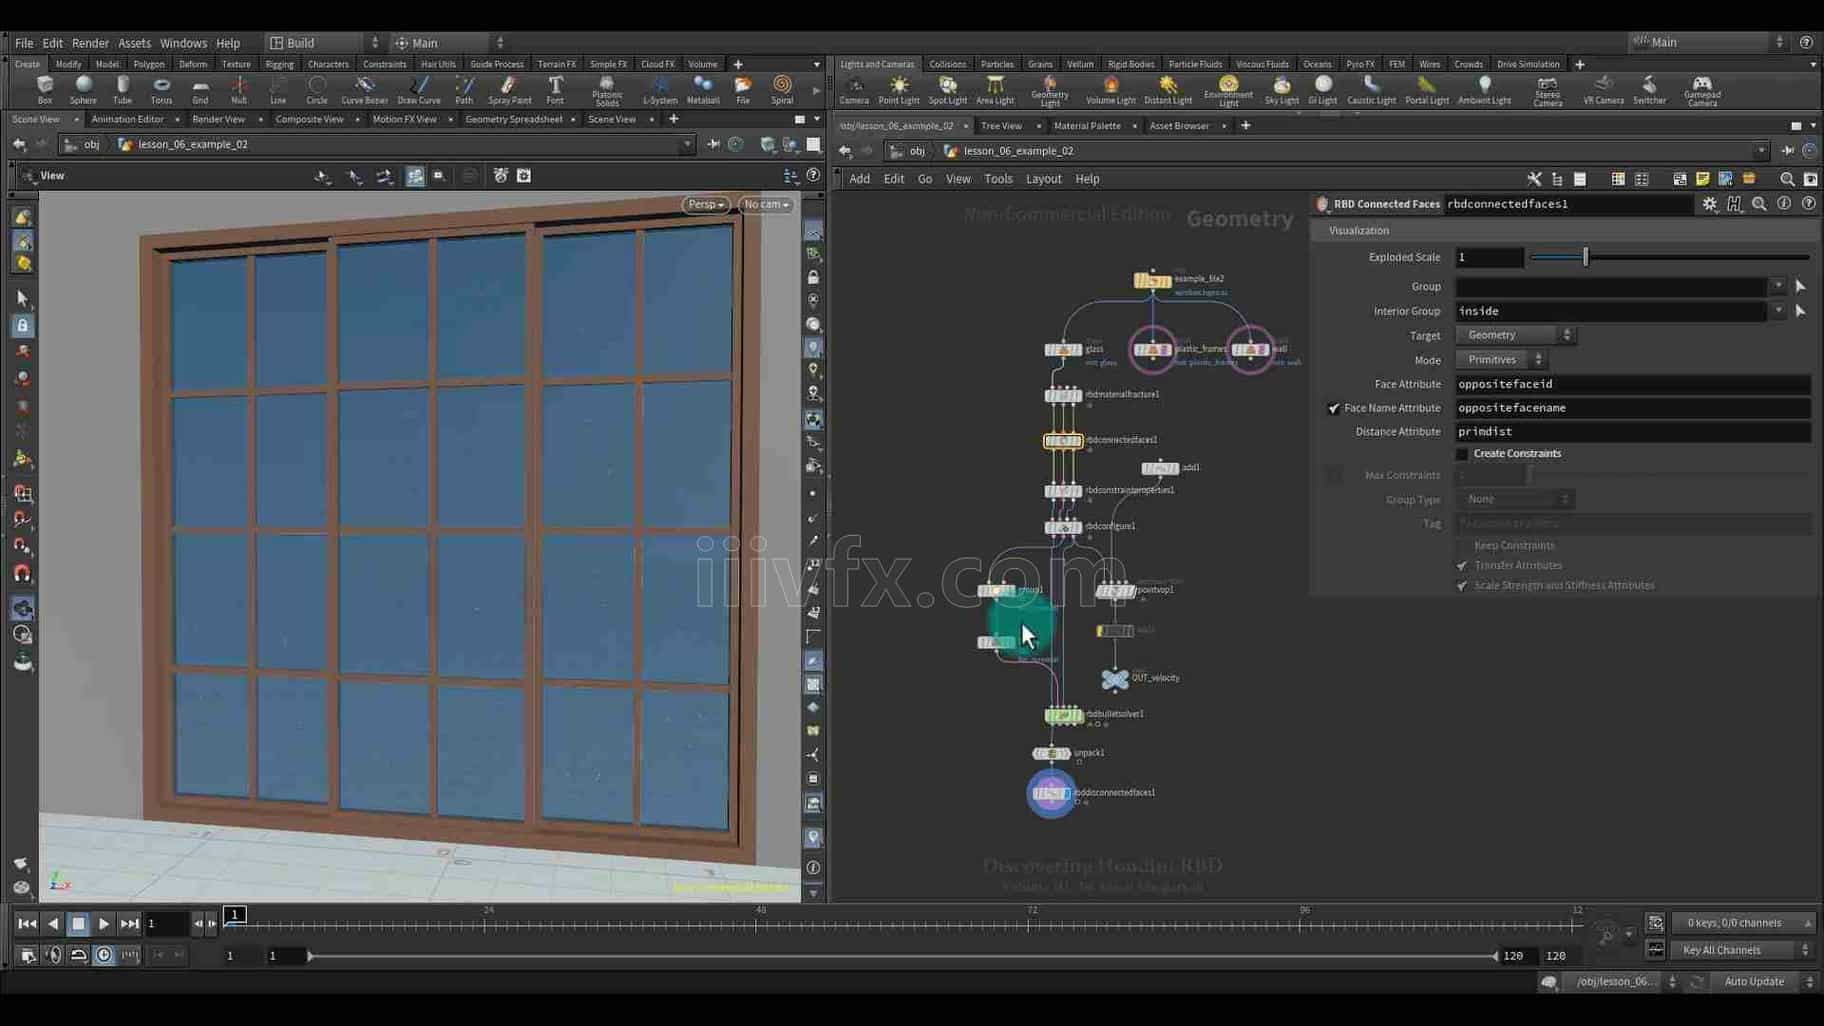The width and height of the screenshot is (1824, 1026).
Task: Open the Key All Channels dropdown
Action: [x=1742, y=950]
